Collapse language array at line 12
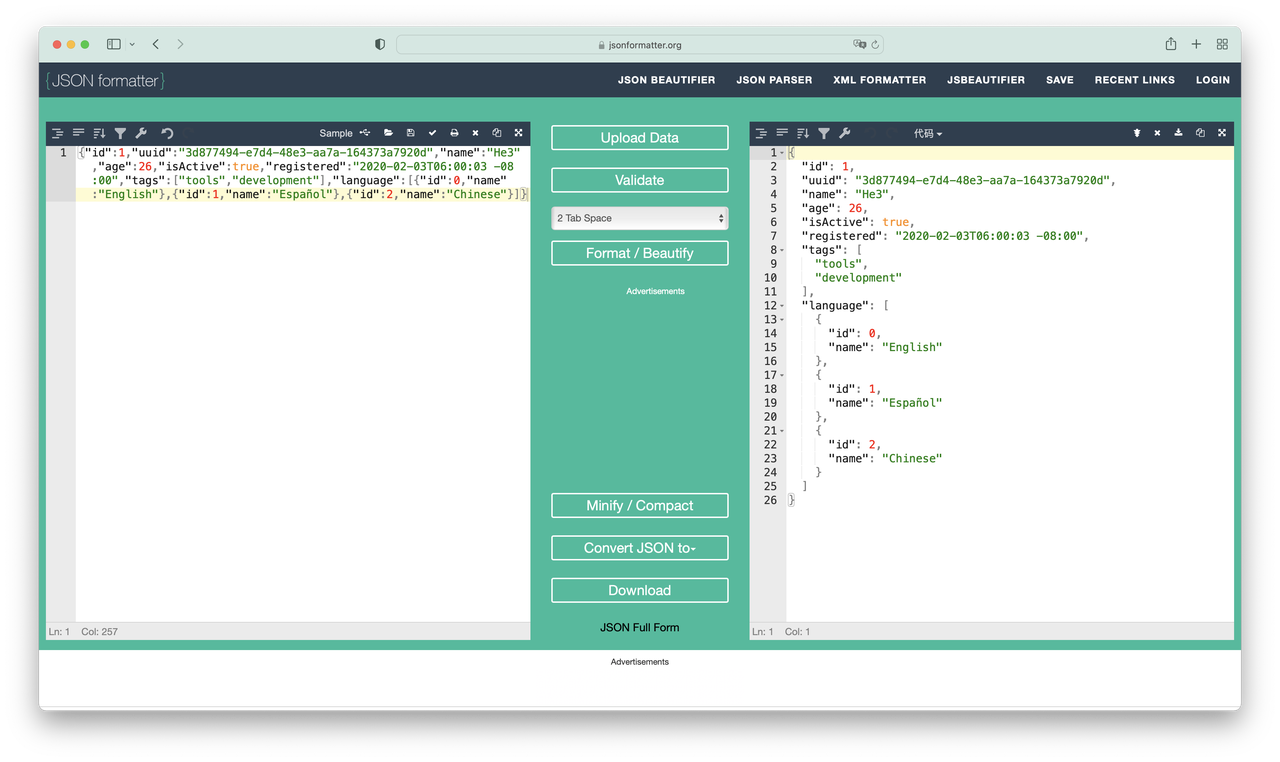Screen dimensions: 1280x762 (782, 306)
